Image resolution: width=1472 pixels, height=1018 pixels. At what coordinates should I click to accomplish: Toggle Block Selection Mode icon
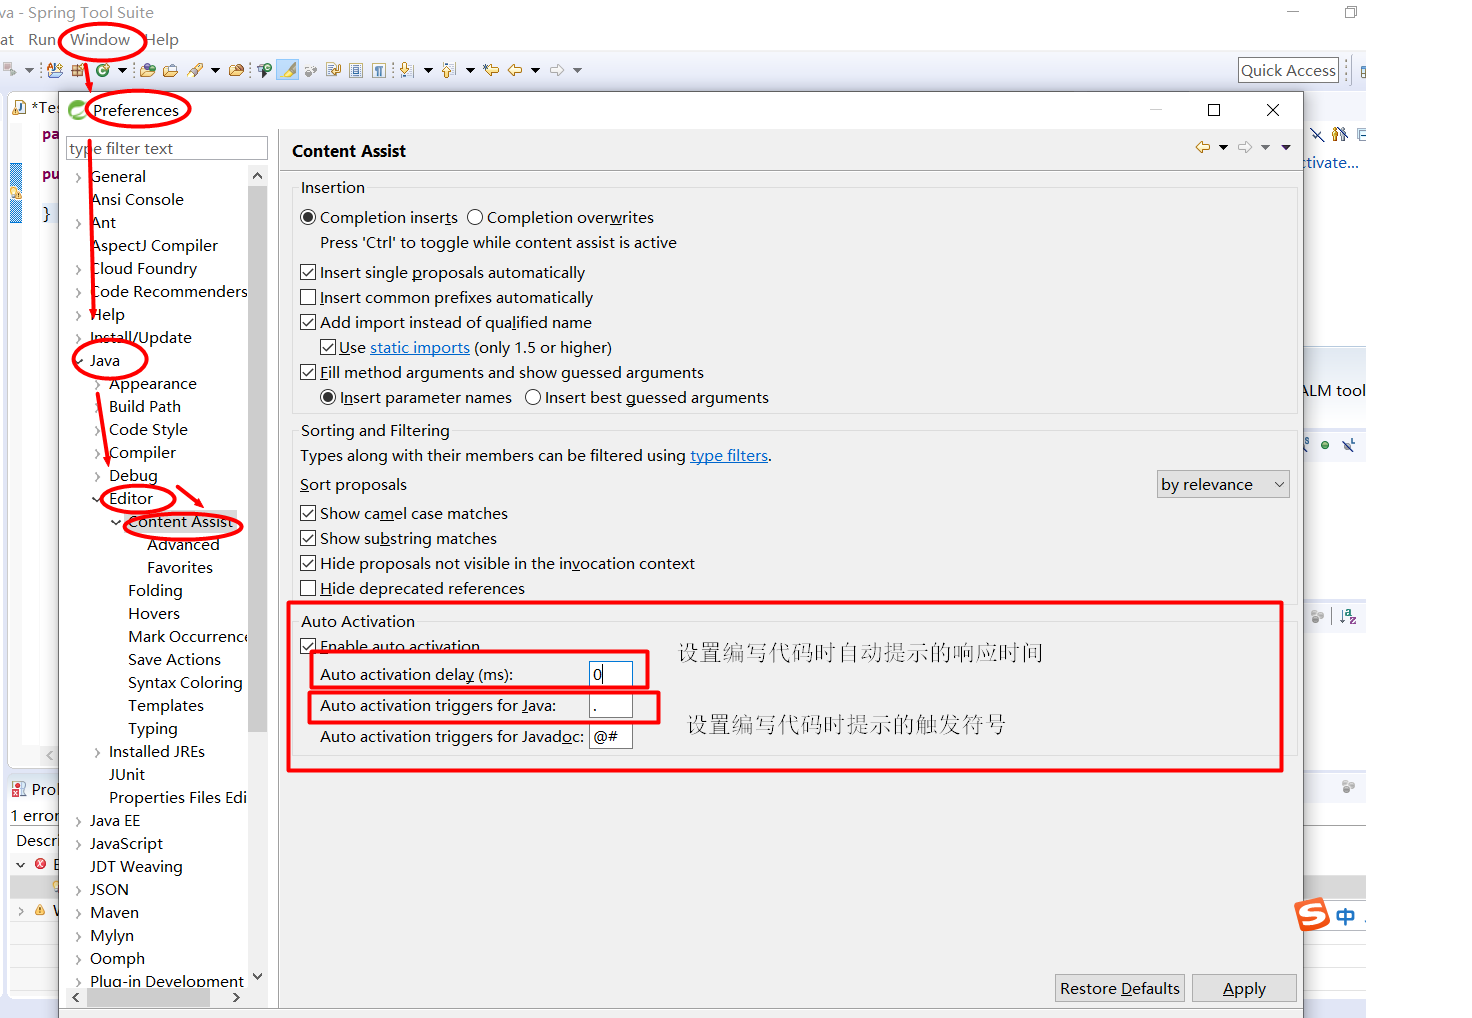click(x=356, y=70)
